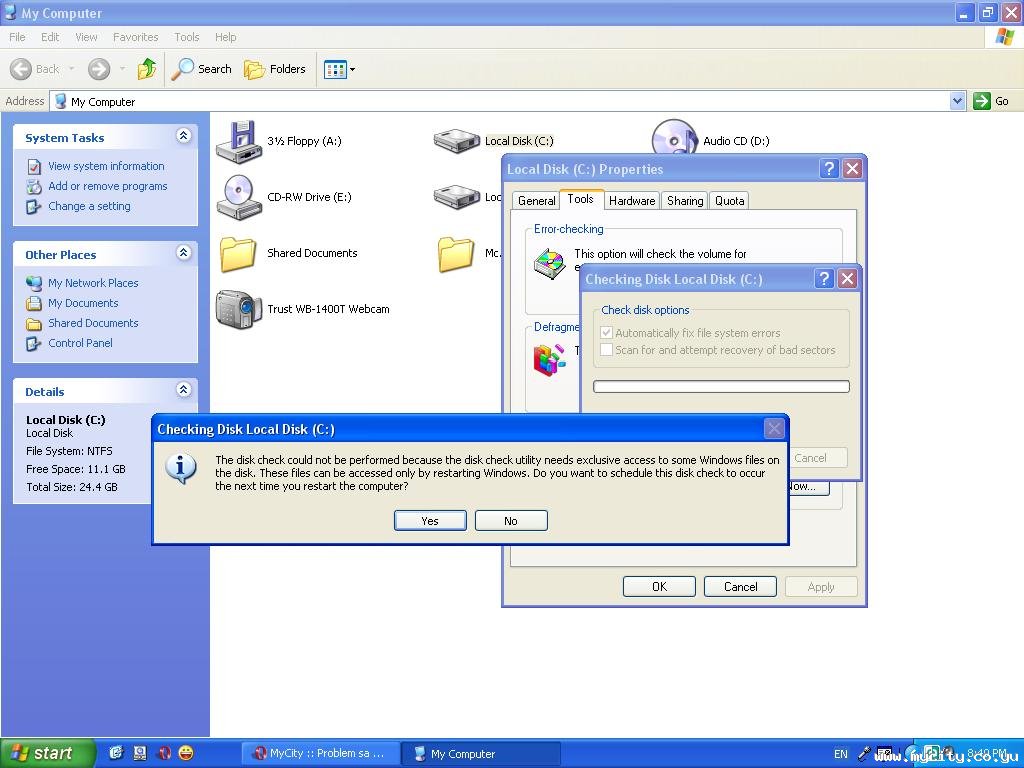Select the Audio CD (D:) icon
Viewport: 1024px width, 768px height.
click(674, 138)
